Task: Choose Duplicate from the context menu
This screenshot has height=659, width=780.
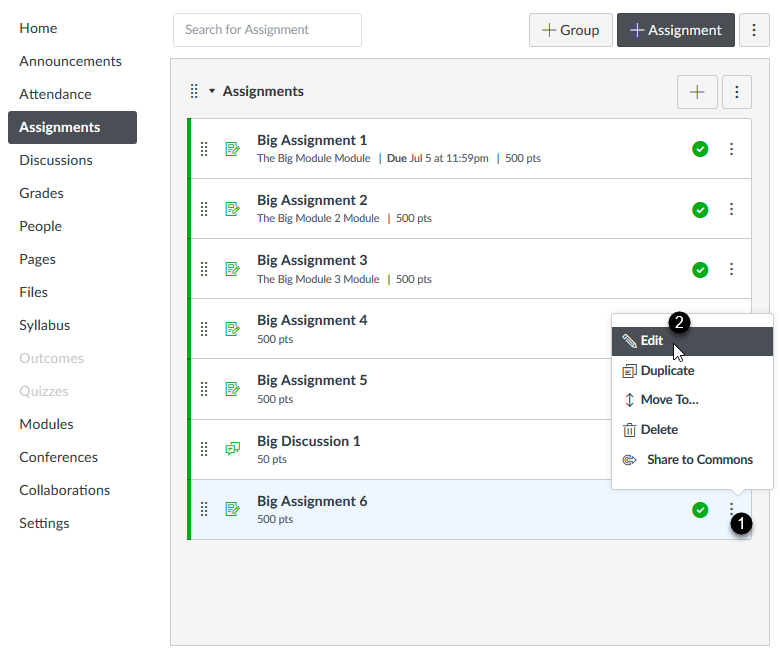Action: click(667, 370)
